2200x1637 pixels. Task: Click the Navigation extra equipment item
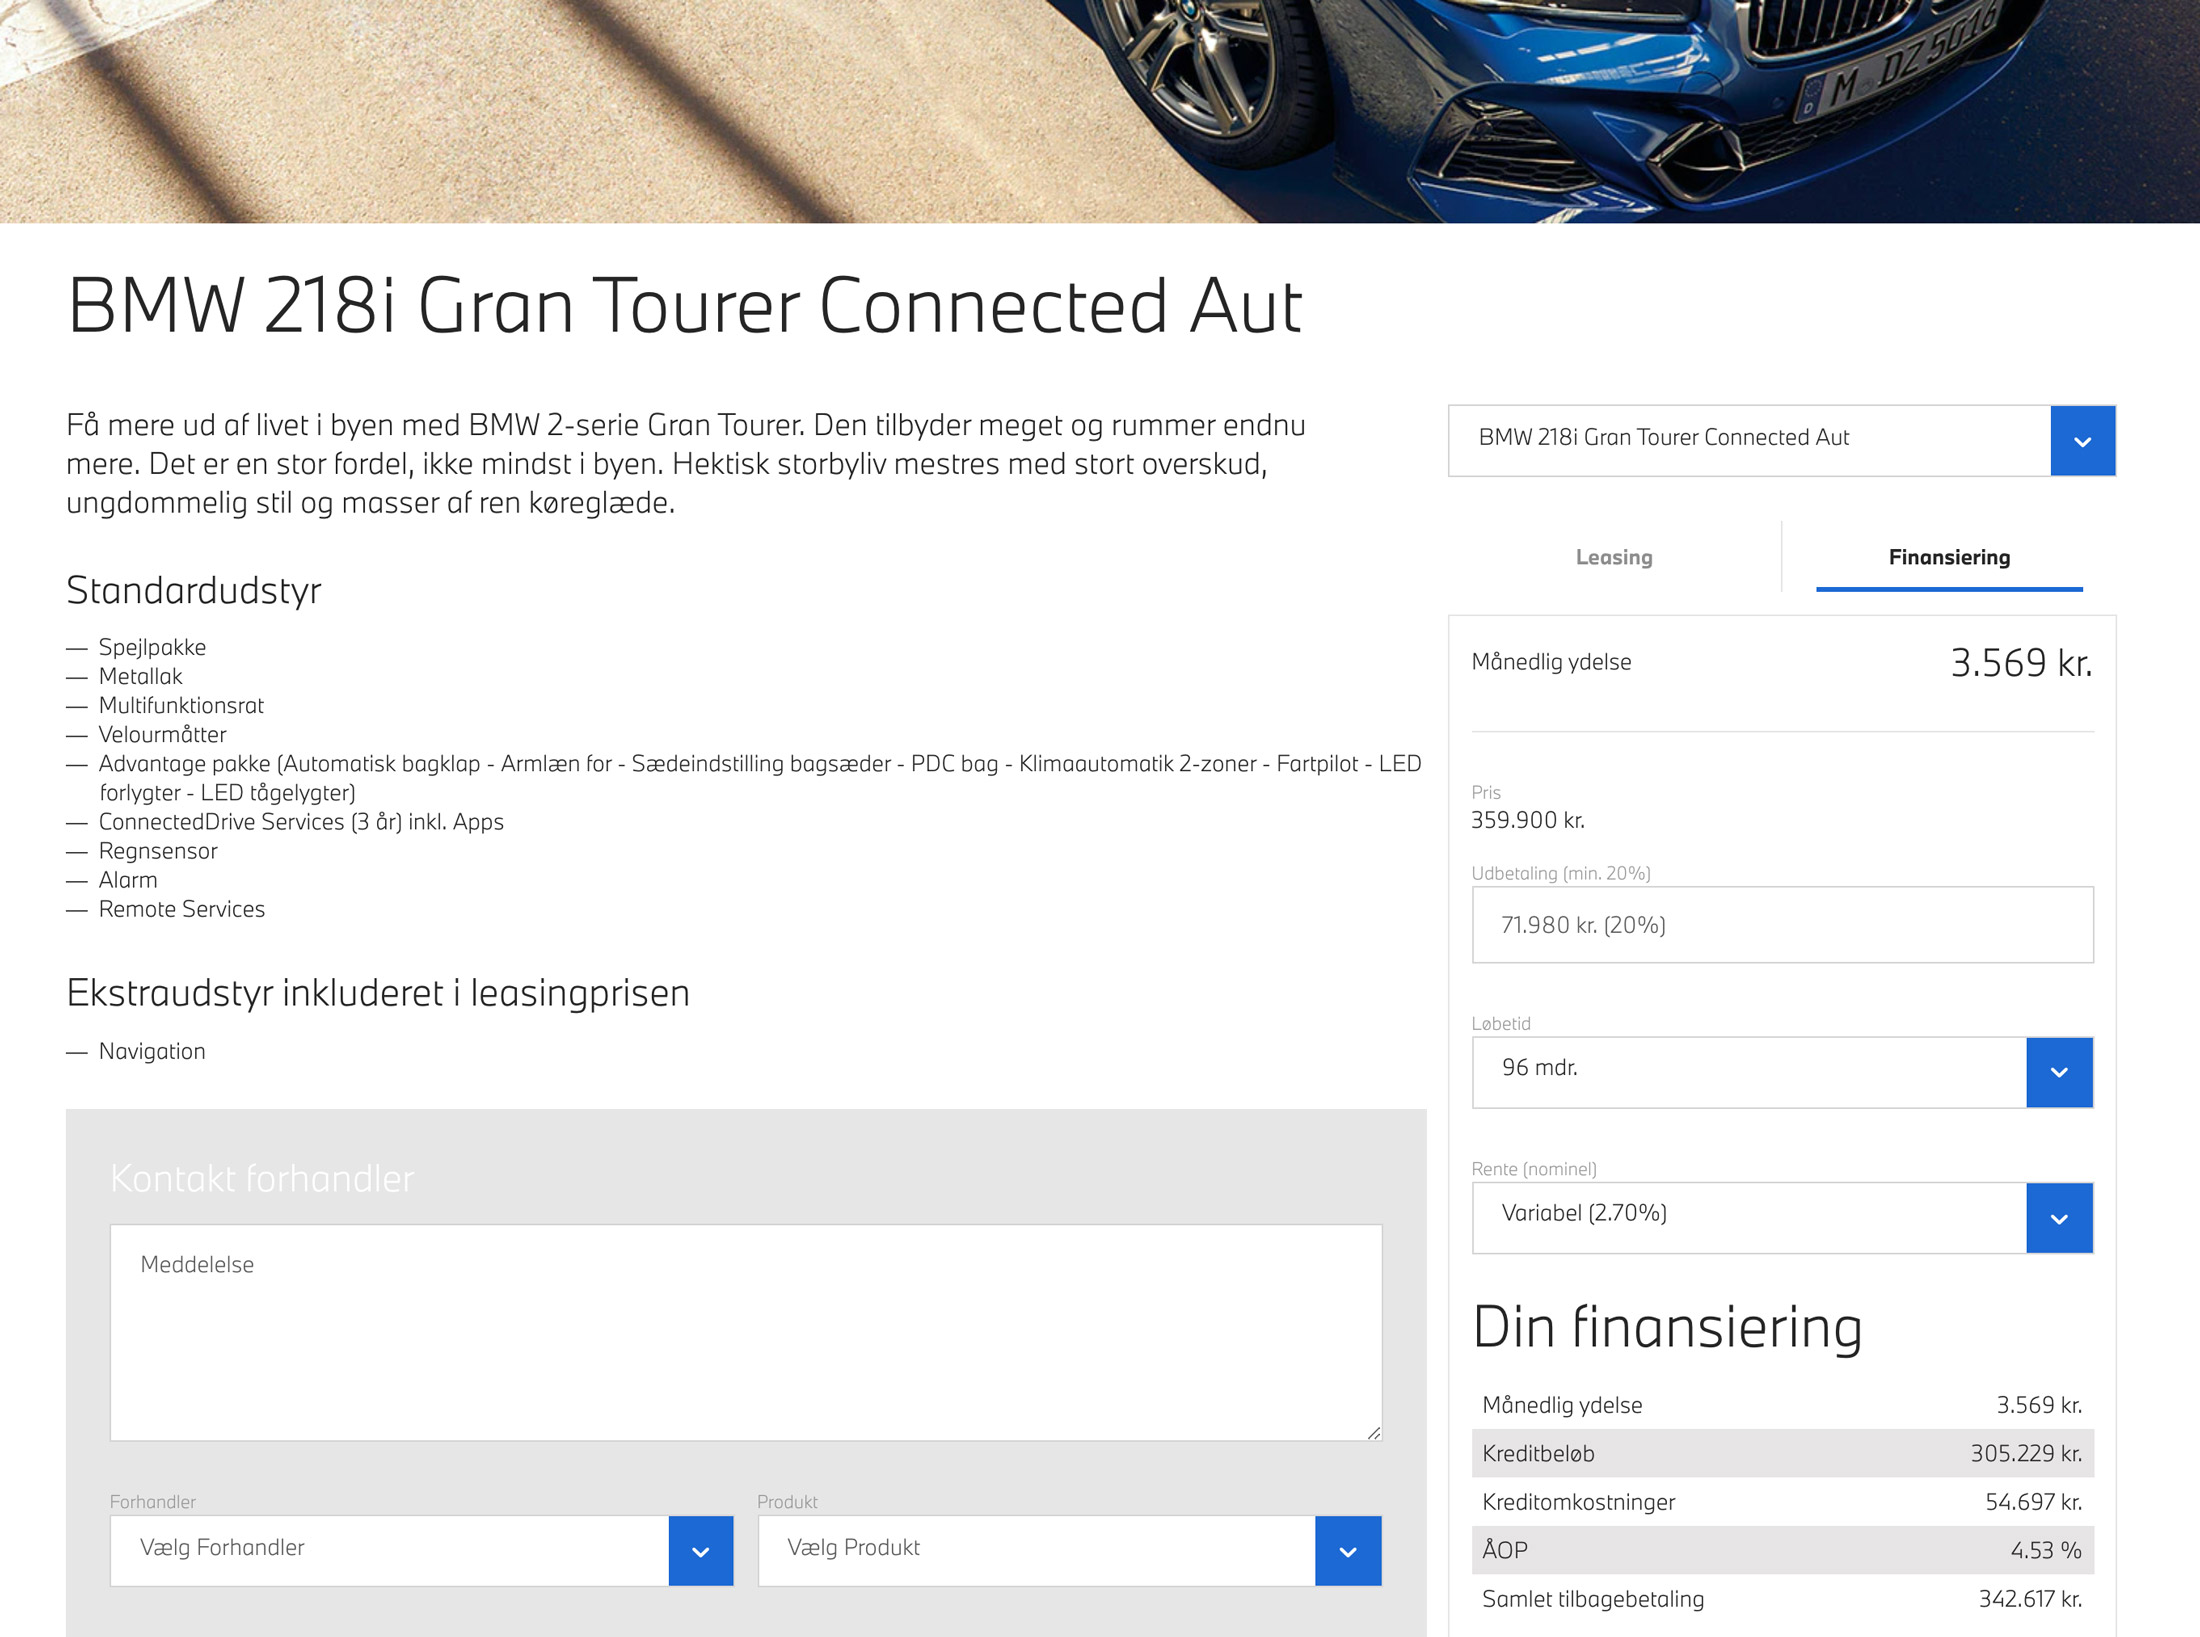click(152, 1051)
